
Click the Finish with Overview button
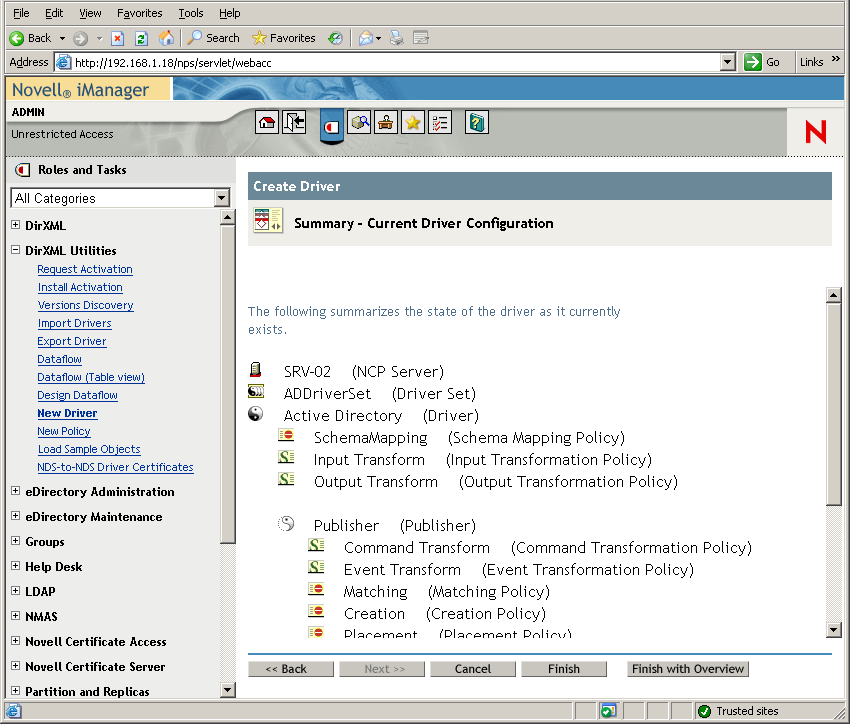[x=688, y=668]
